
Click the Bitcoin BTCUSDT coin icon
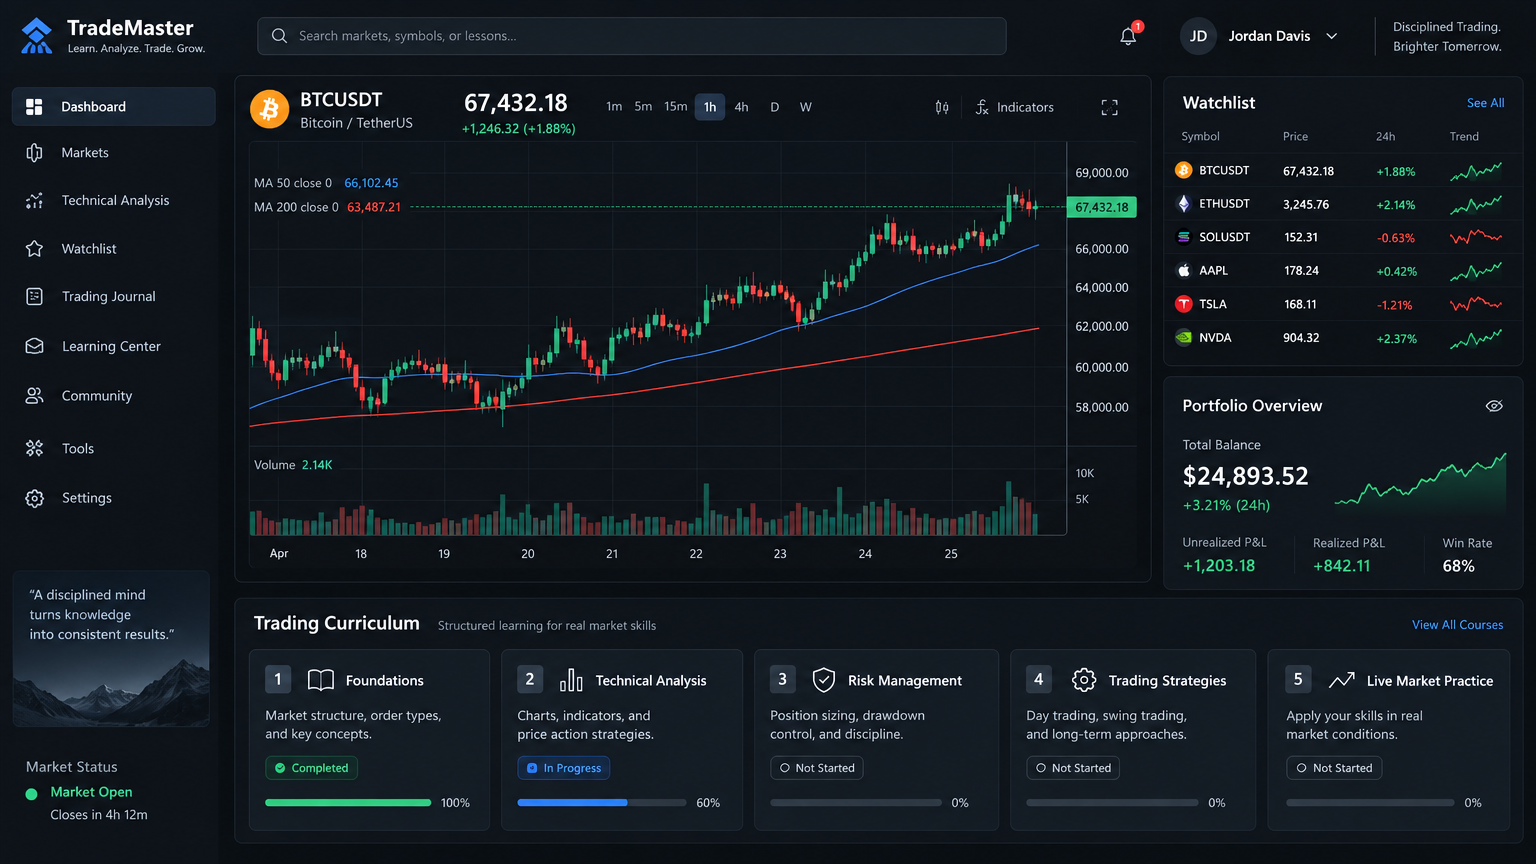[x=269, y=109]
